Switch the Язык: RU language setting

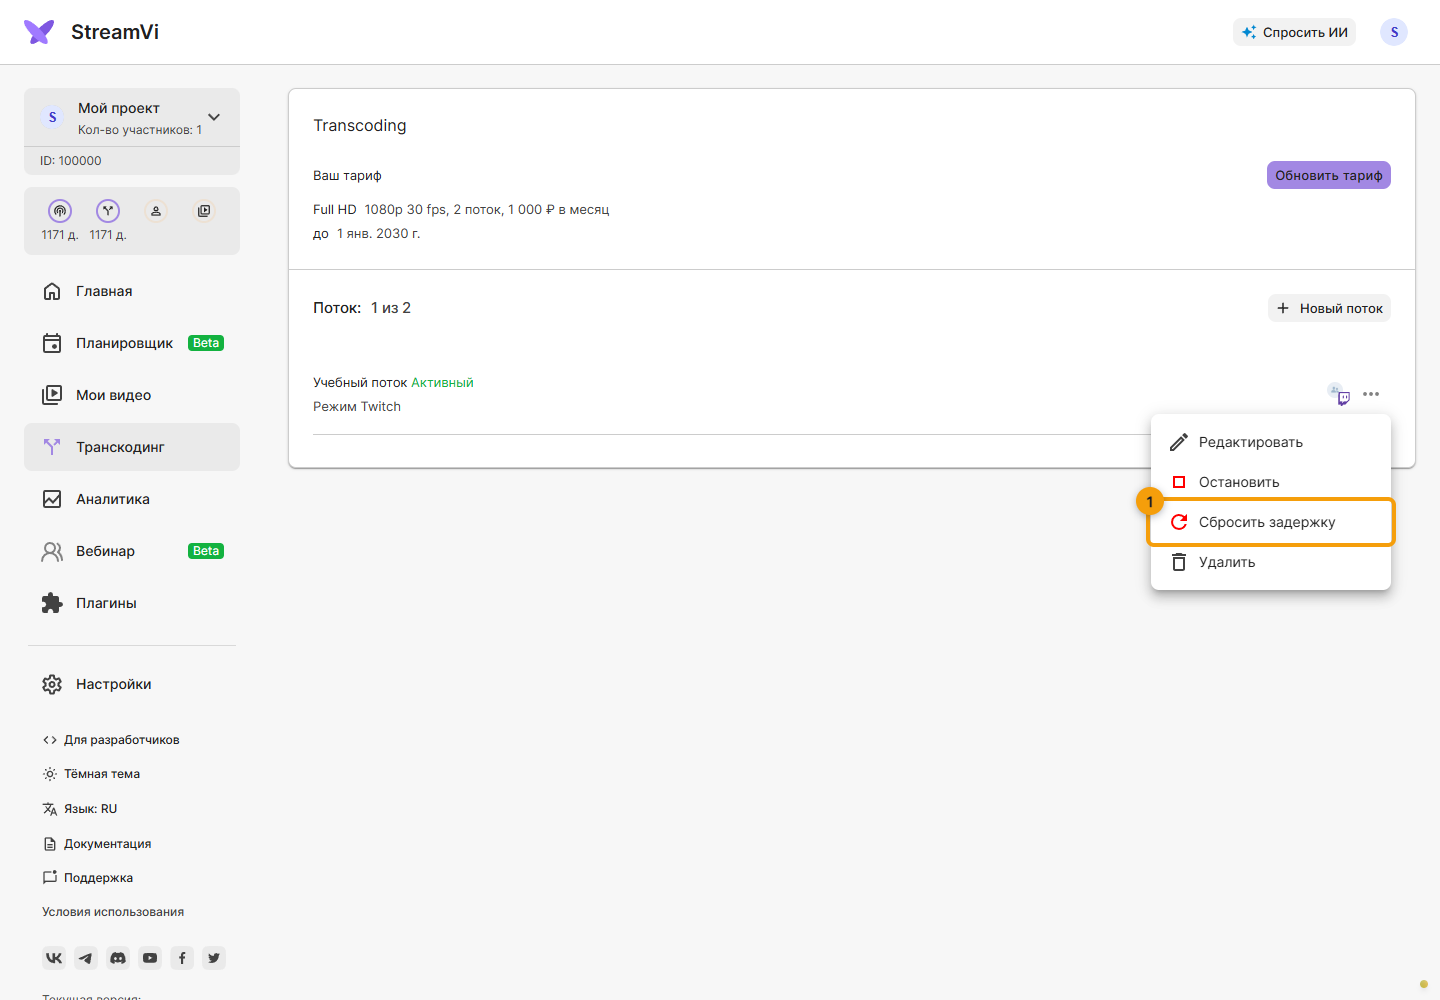point(80,809)
